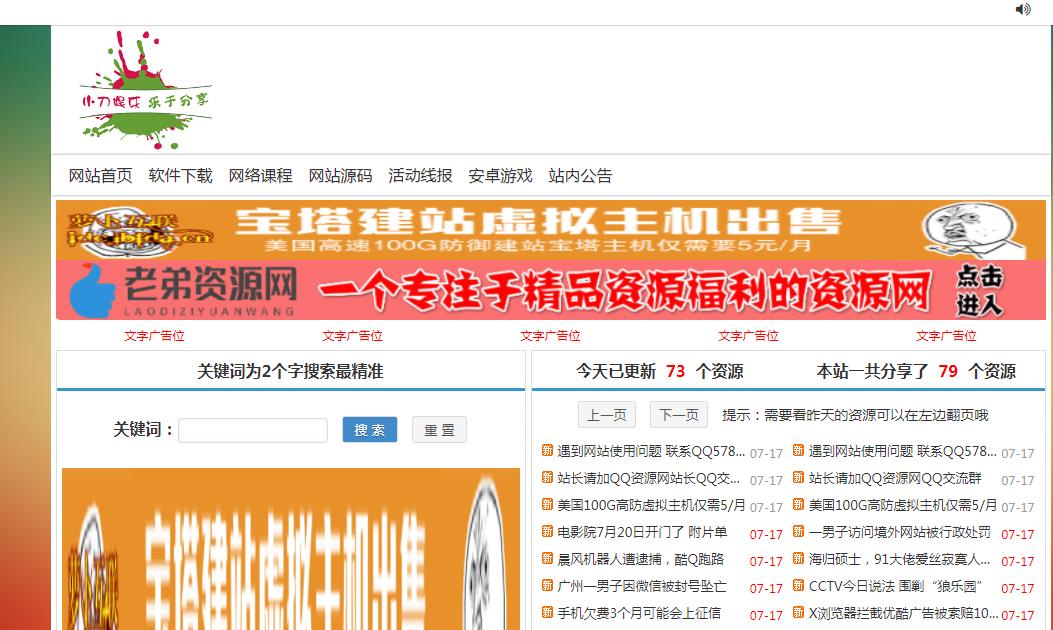Viewport: 1053px width, 630px height.
Task: Open the 网站首页 menu item
Action: pyautogui.click(x=100, y=176)
